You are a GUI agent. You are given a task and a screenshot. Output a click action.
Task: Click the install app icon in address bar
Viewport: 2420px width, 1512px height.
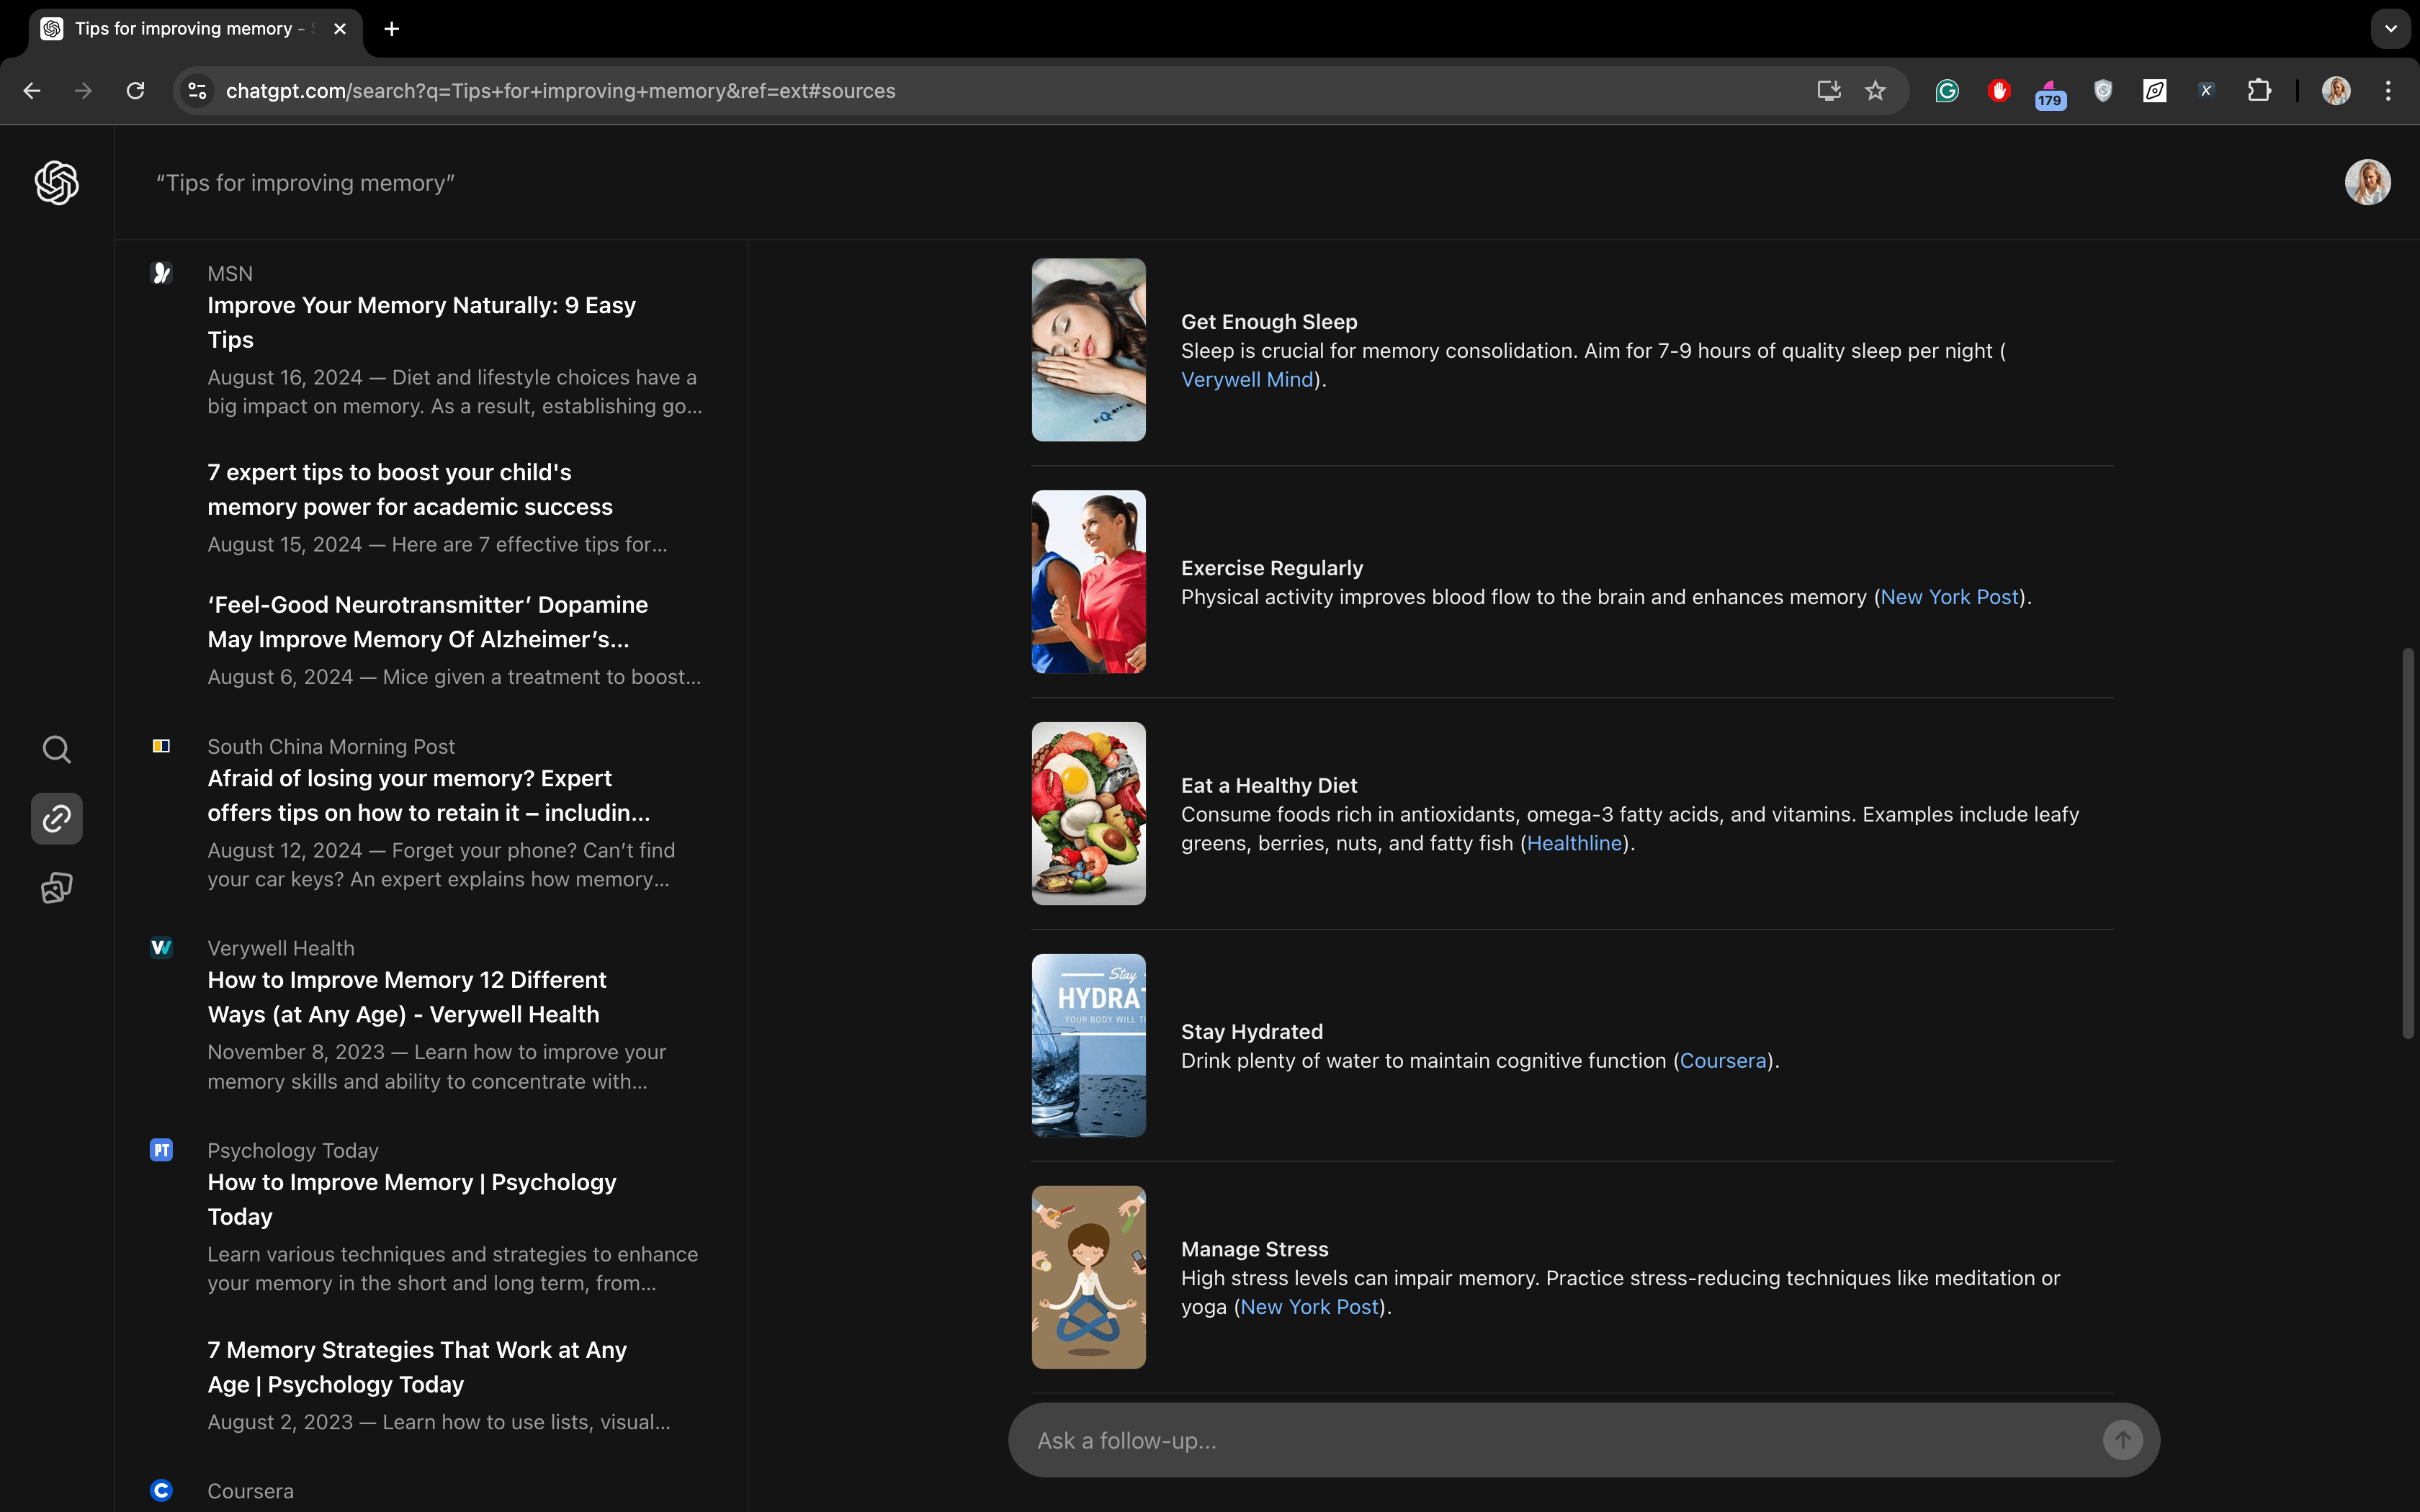point(1829,91)
